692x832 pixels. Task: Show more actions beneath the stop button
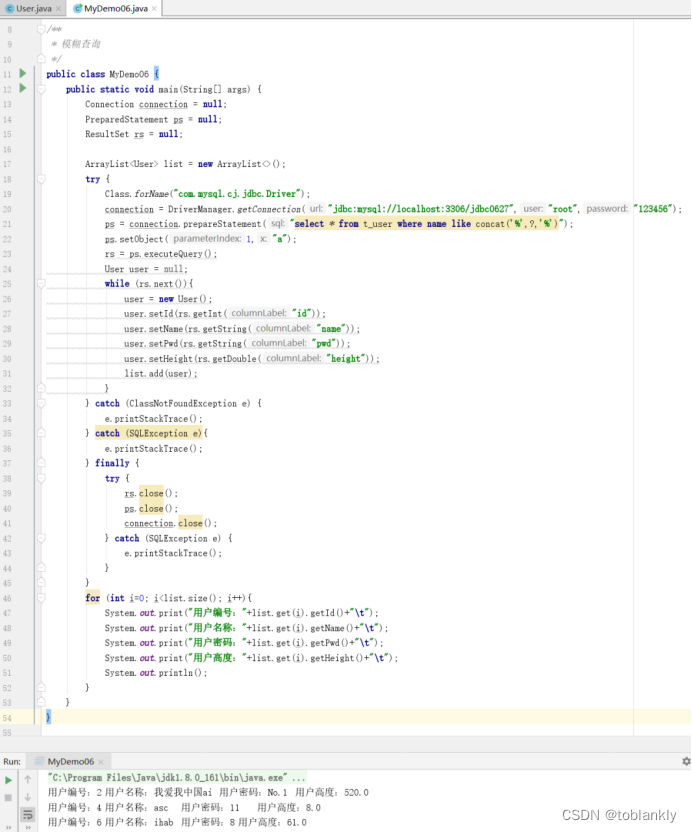click(8, 827)
